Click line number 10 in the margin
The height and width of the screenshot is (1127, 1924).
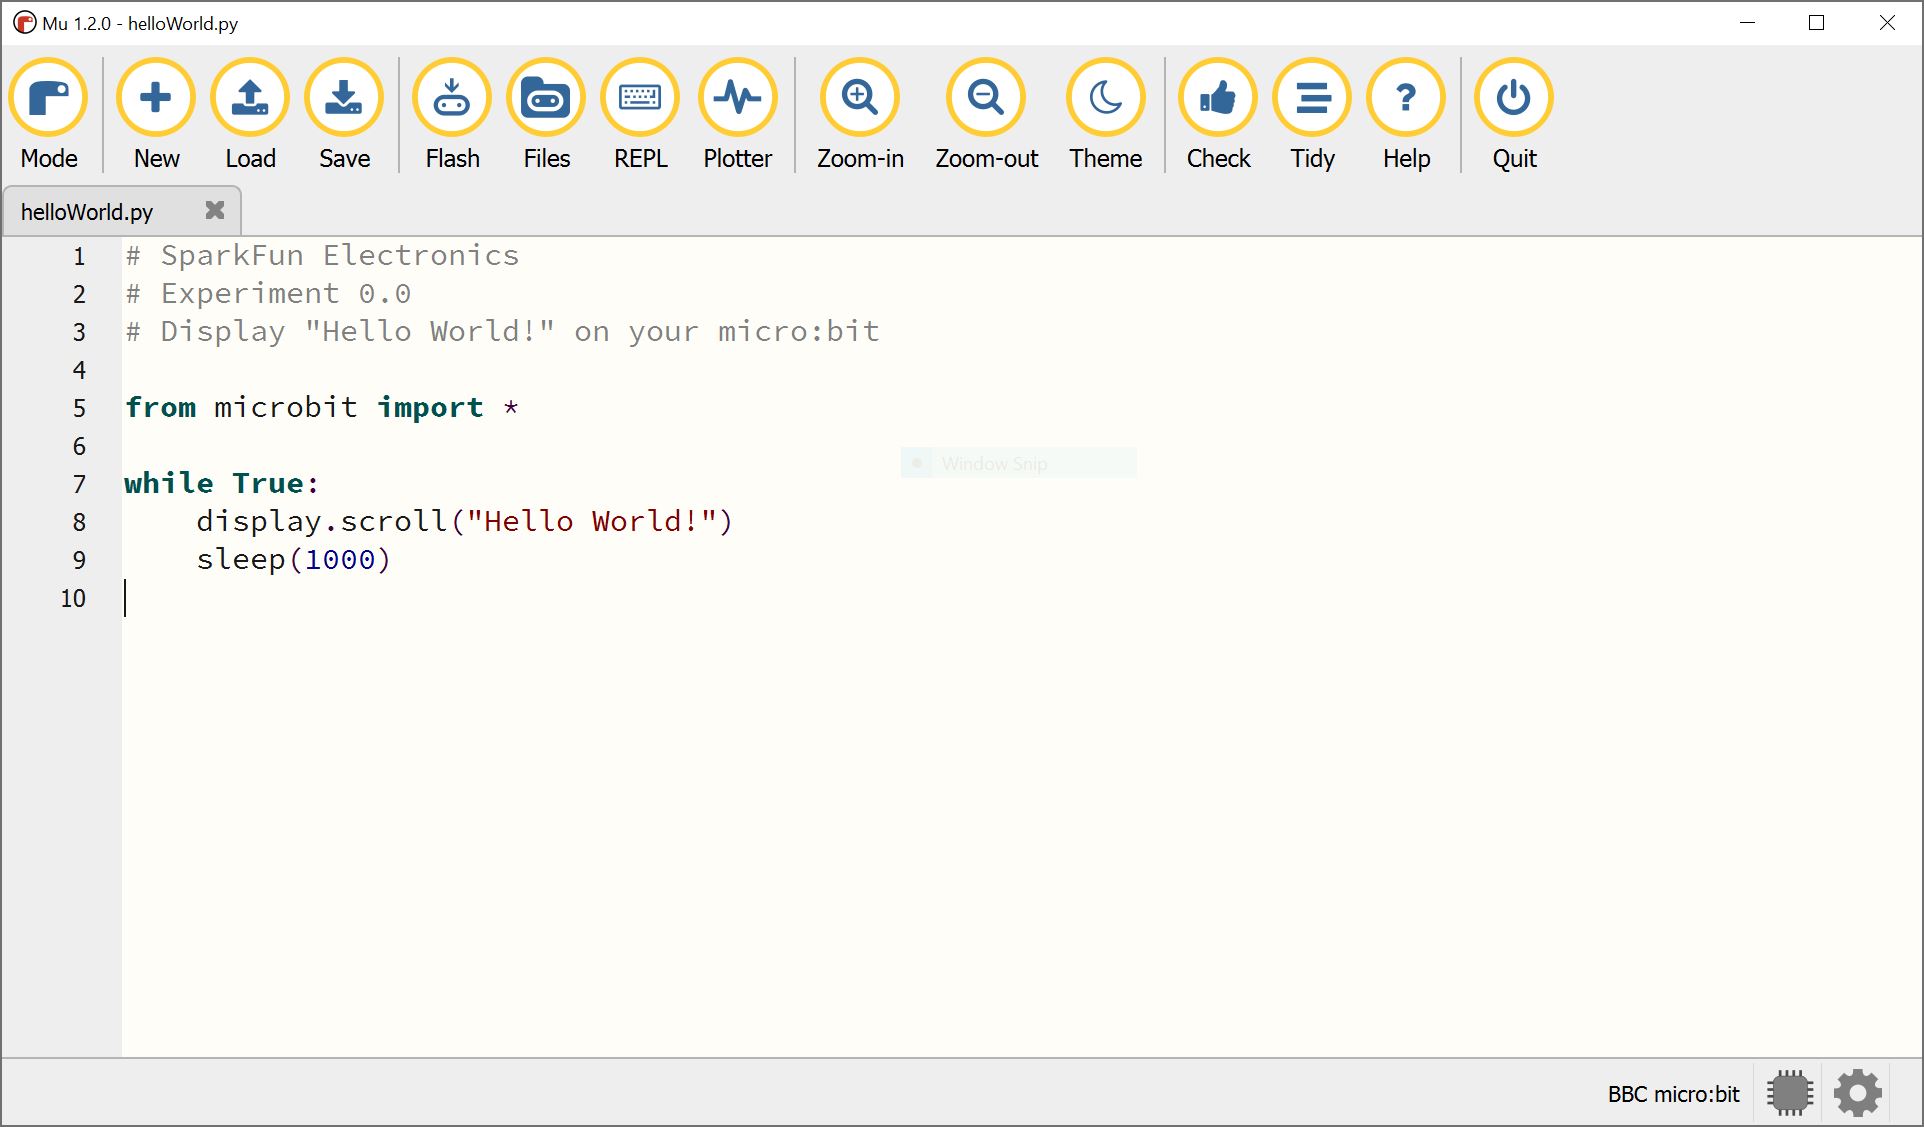[73, 598]
